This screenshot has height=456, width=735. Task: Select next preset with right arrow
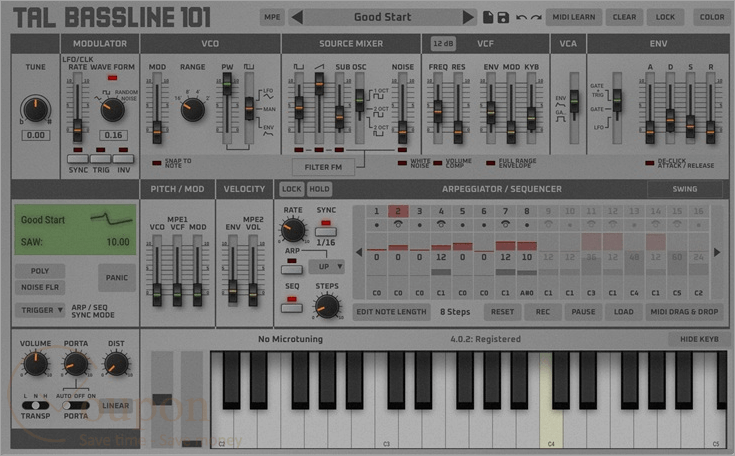468,17
